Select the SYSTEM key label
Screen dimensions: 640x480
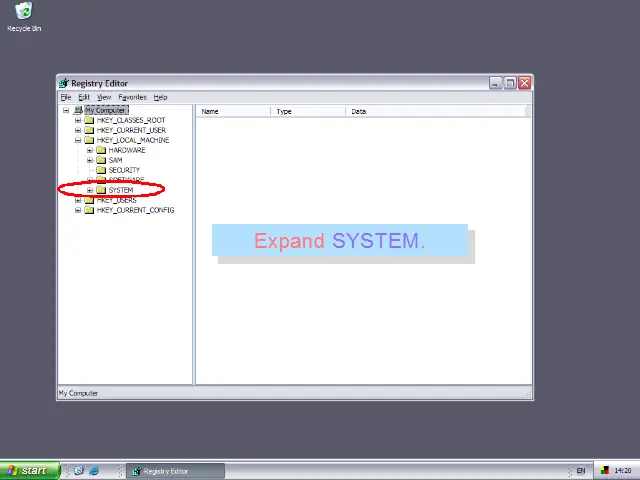pyautogui.click(x=121, y=190)
